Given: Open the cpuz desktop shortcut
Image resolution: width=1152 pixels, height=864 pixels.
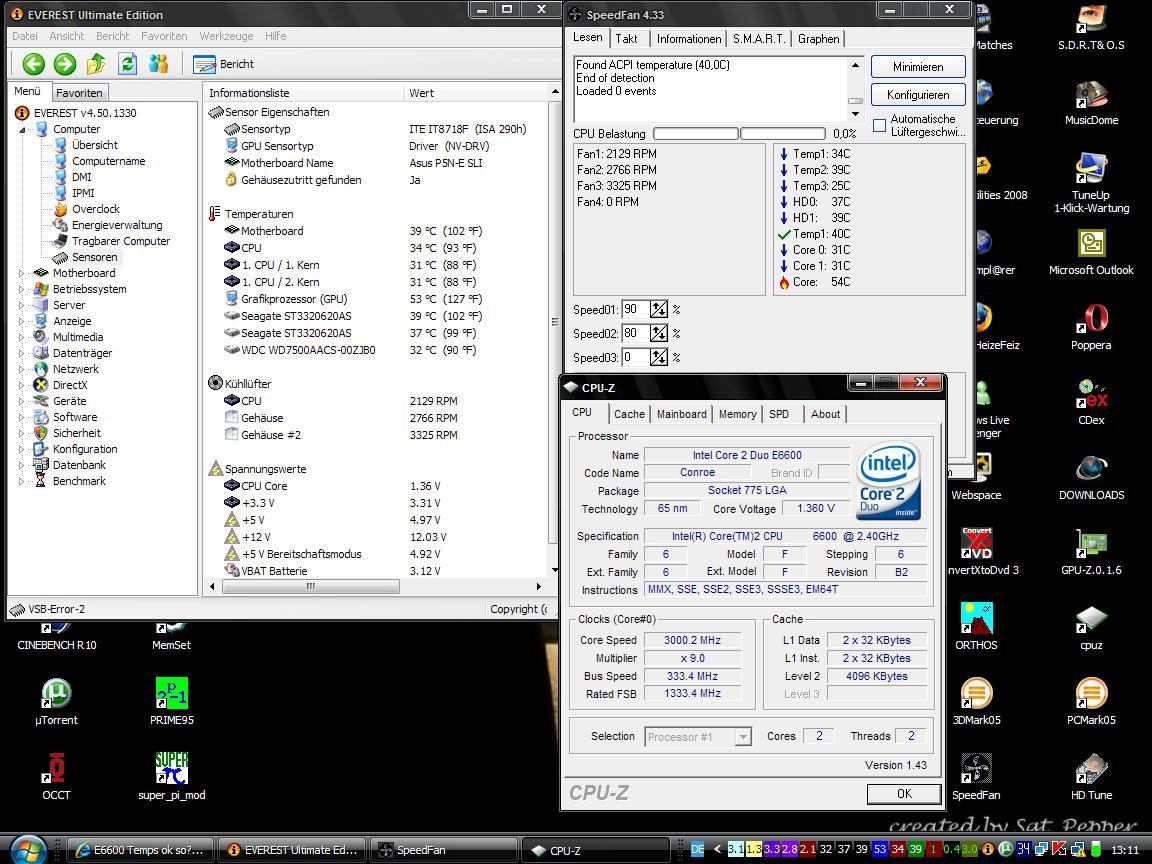Looking at the screenshot, I should [1091, 626].
